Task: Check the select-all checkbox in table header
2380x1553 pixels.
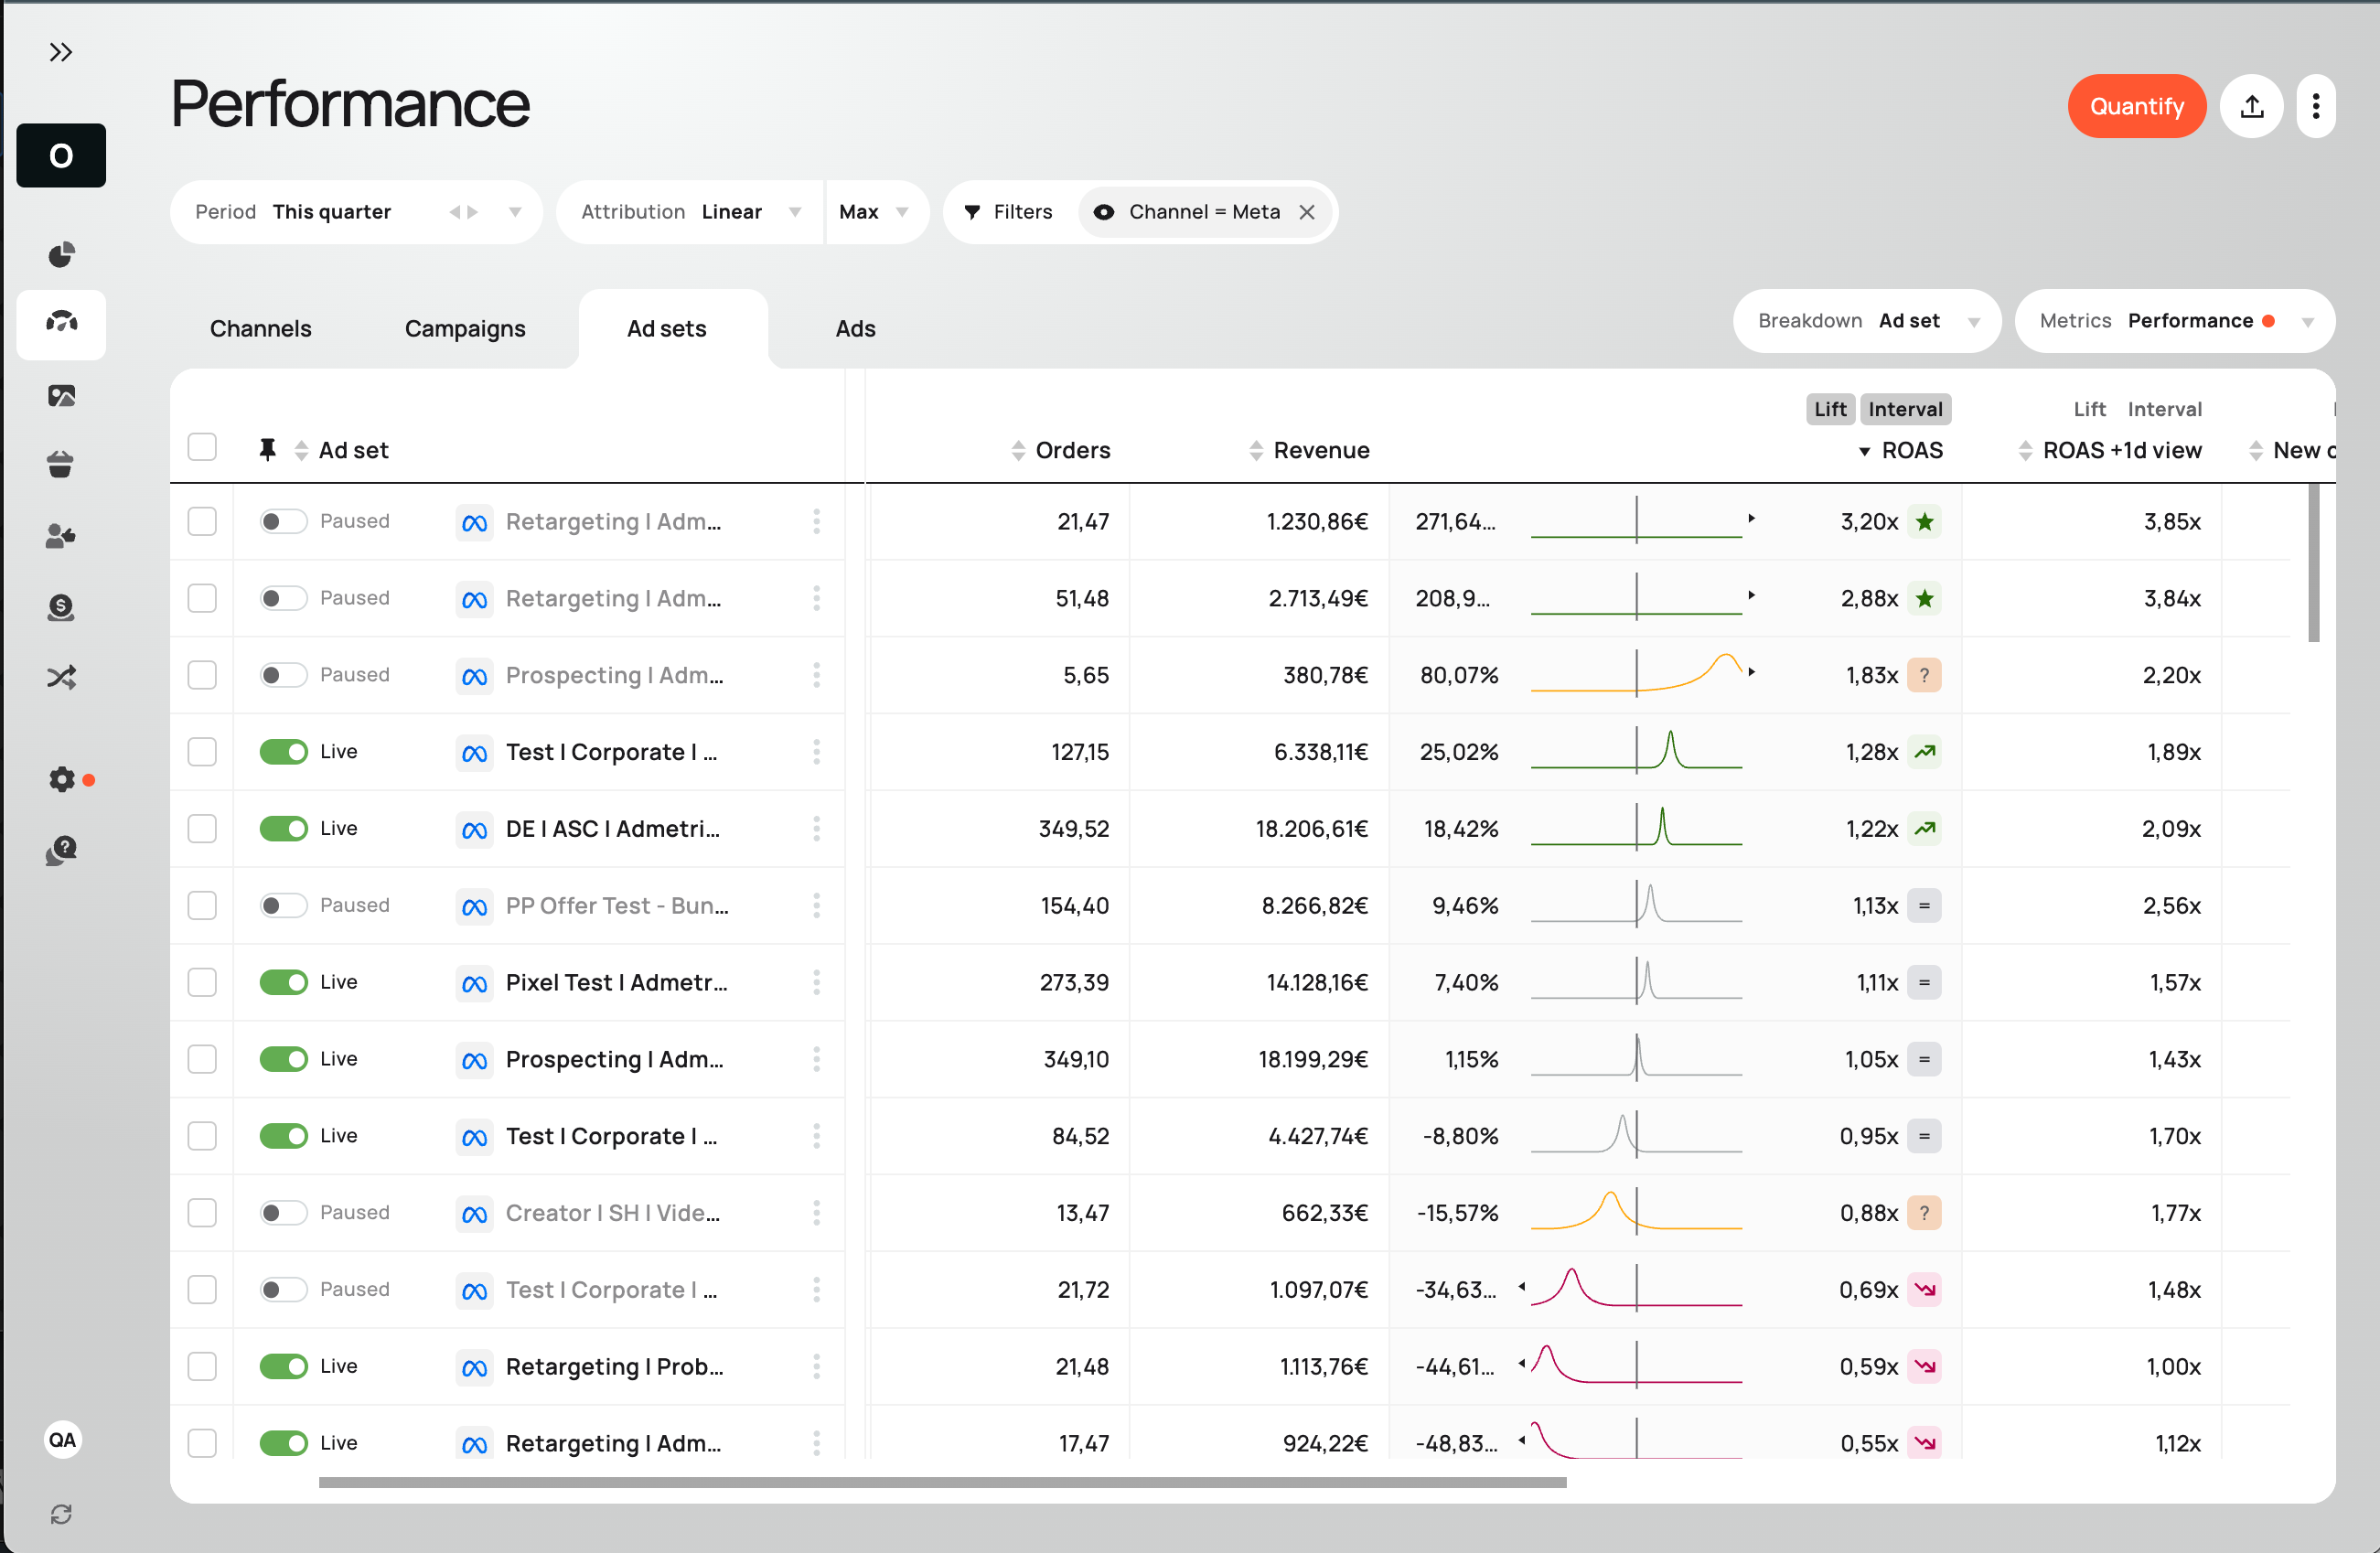Action: pyautogui.click(x=202, y=447)
